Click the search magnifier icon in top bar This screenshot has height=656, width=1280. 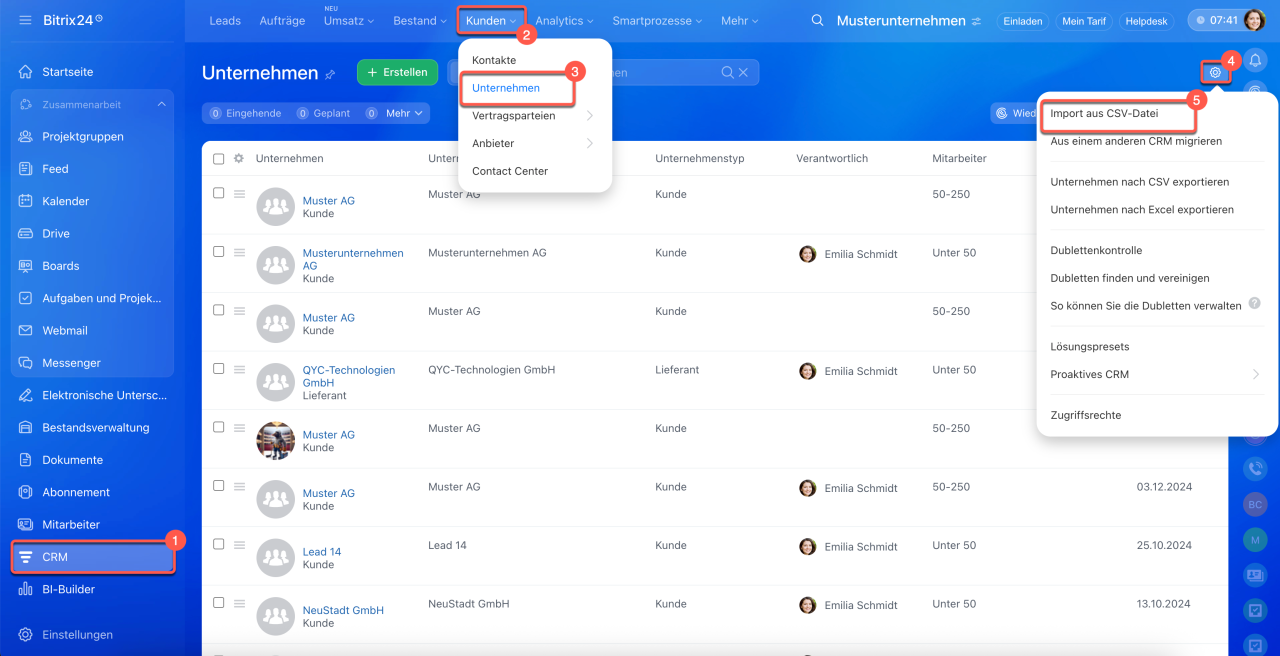(x=818, y=20)
